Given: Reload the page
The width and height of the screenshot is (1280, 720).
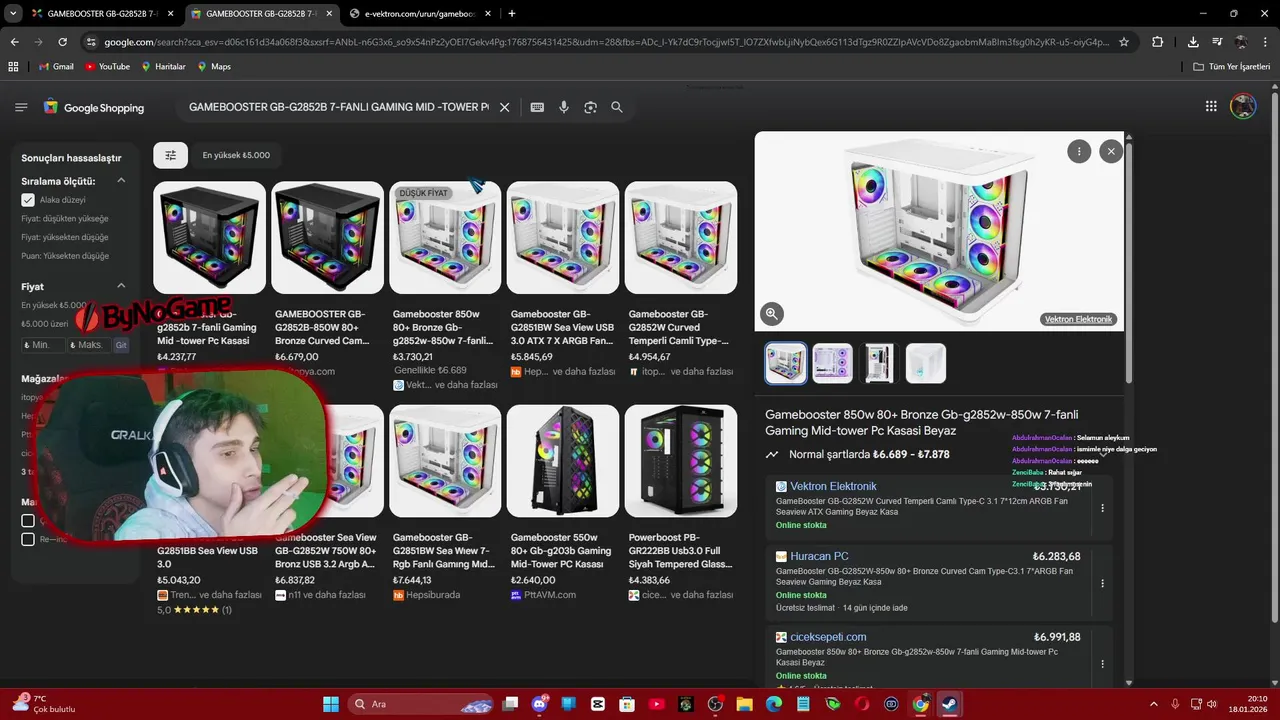Looking at the screenshot, I should 62,42.
